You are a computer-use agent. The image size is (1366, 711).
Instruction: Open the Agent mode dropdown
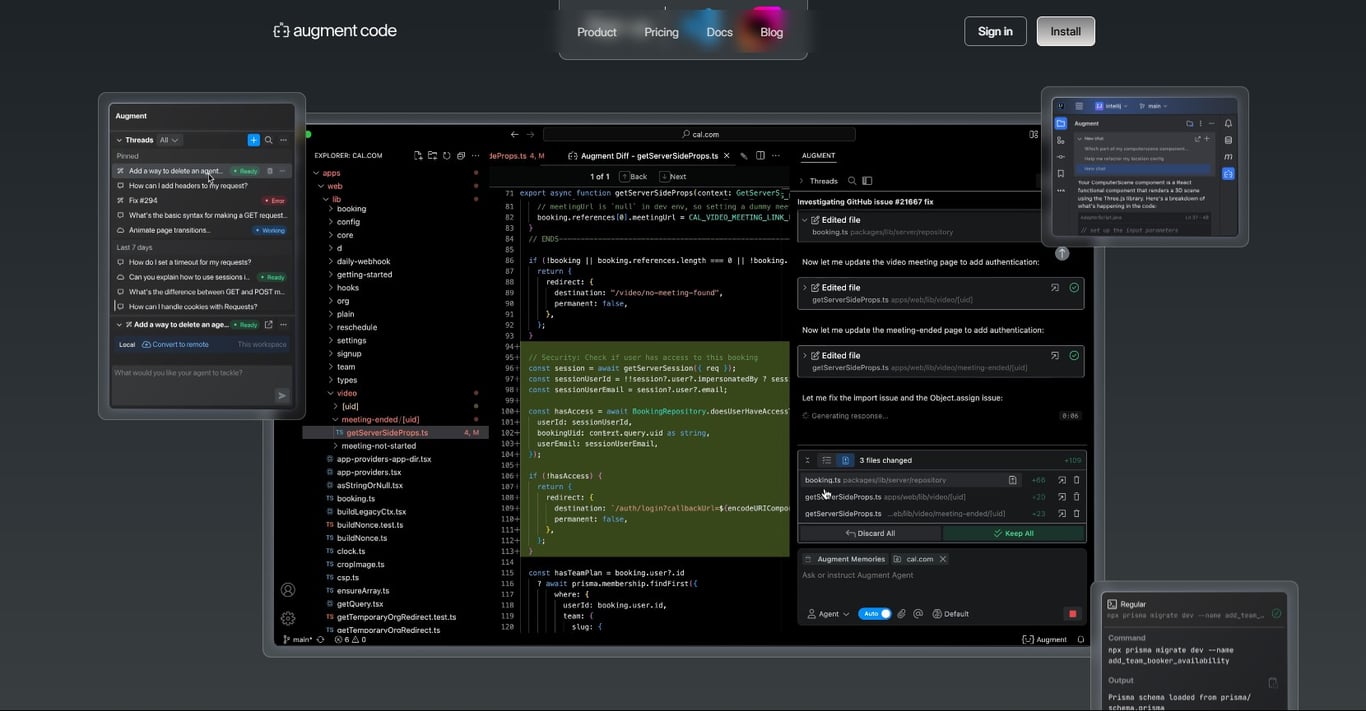pos(831,613)
